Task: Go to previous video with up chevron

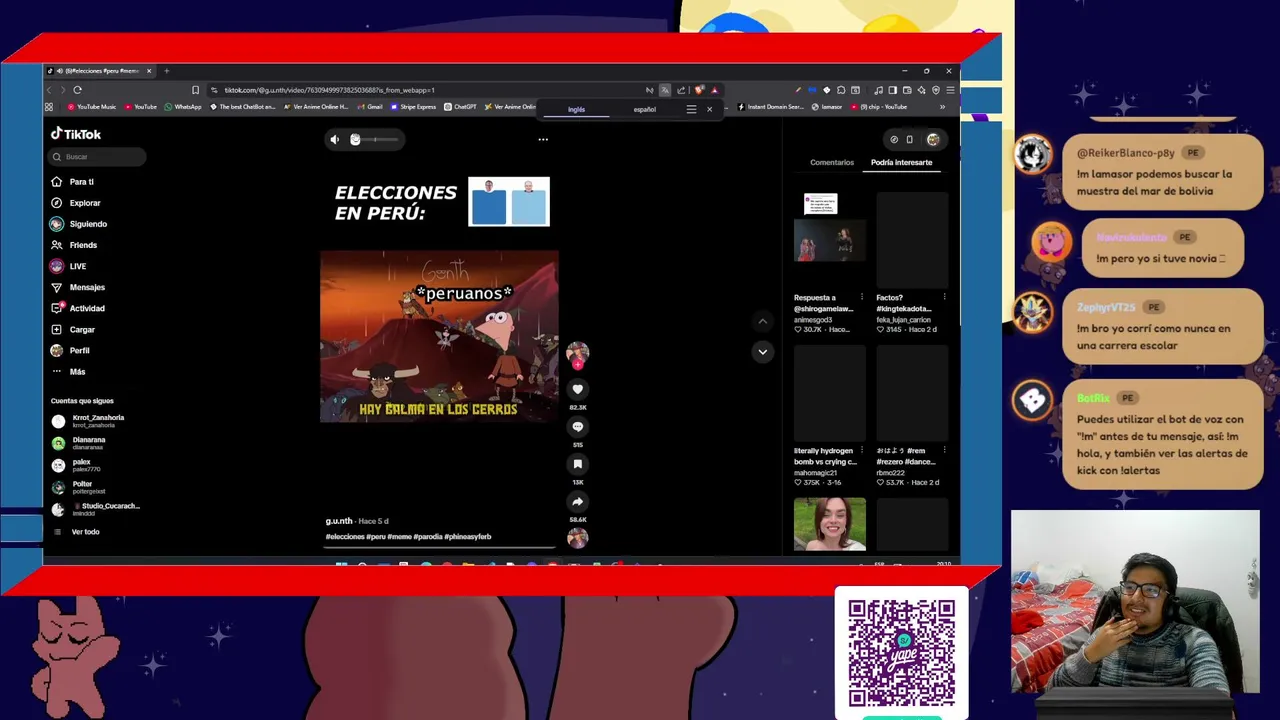Action: (762, 321)
